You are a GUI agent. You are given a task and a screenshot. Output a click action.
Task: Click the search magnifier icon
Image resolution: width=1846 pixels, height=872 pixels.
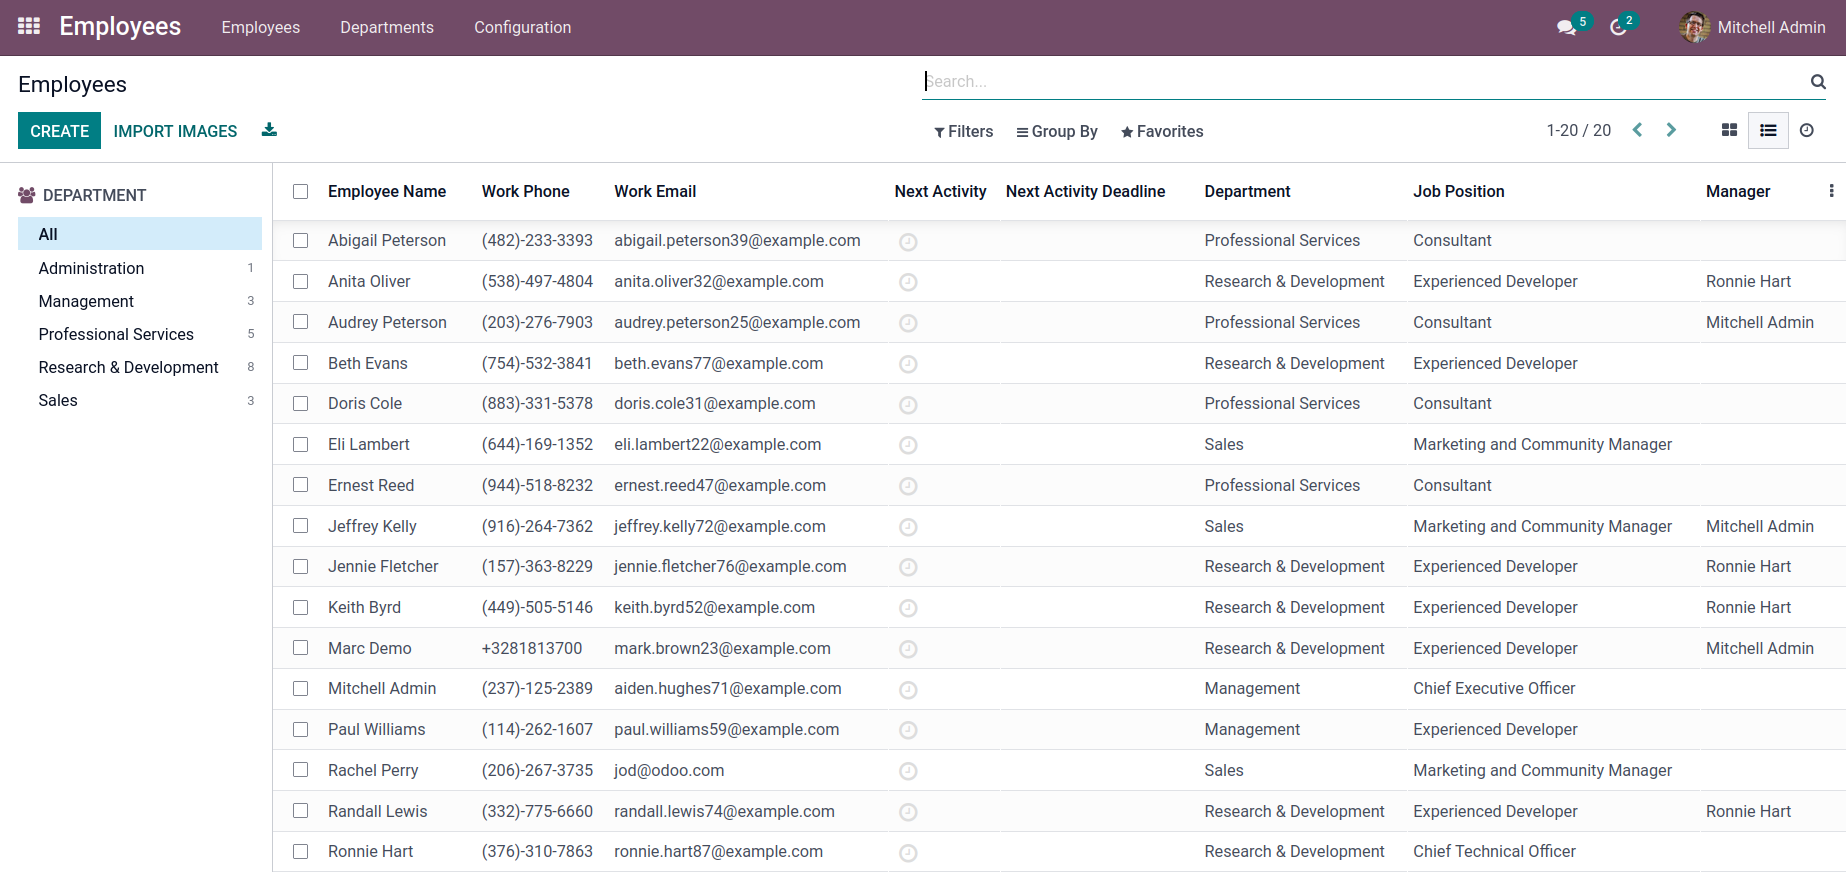pos(1818,82)
